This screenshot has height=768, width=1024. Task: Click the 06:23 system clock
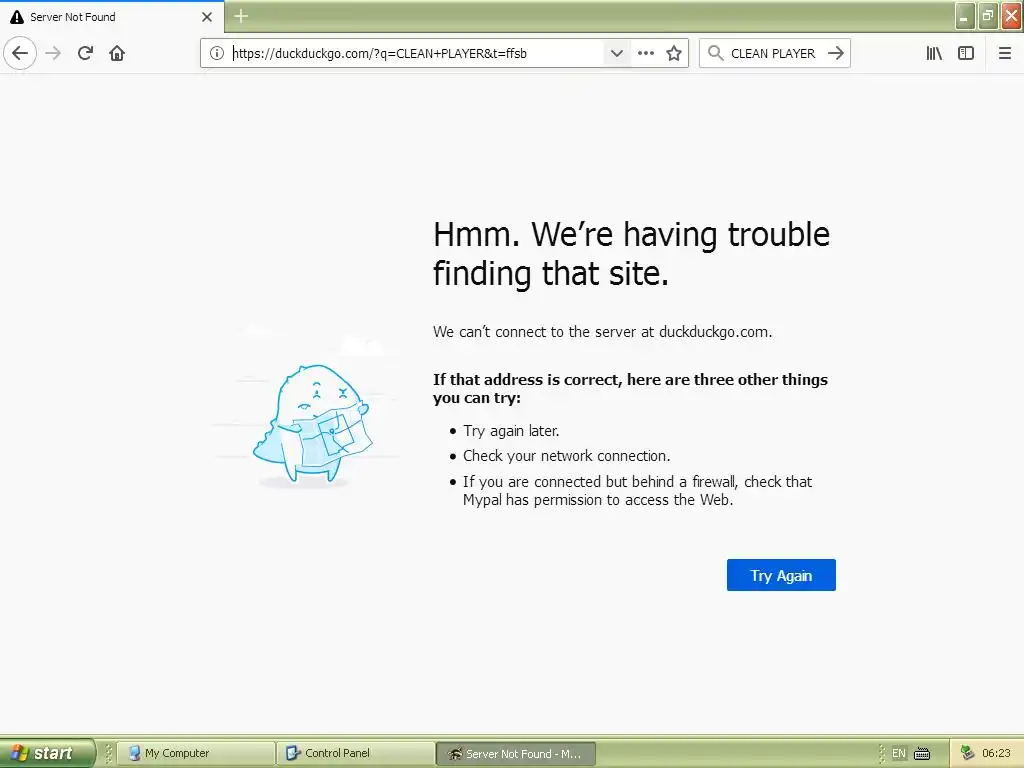(x=996, y=753)
